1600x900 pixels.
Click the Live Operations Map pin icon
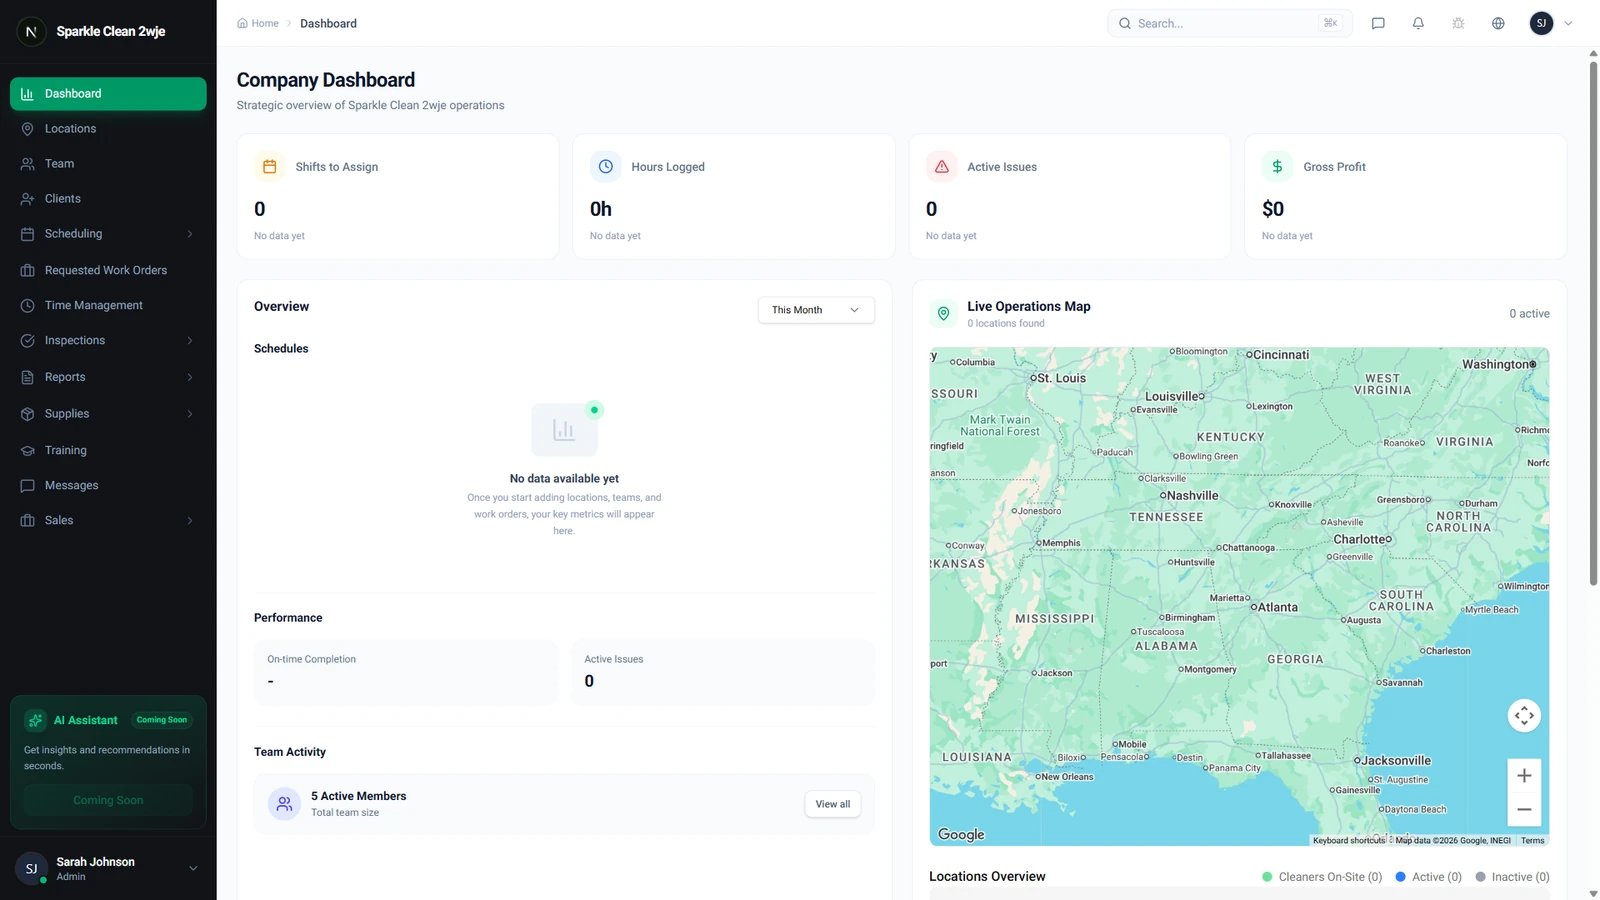[x=943, y=314]
